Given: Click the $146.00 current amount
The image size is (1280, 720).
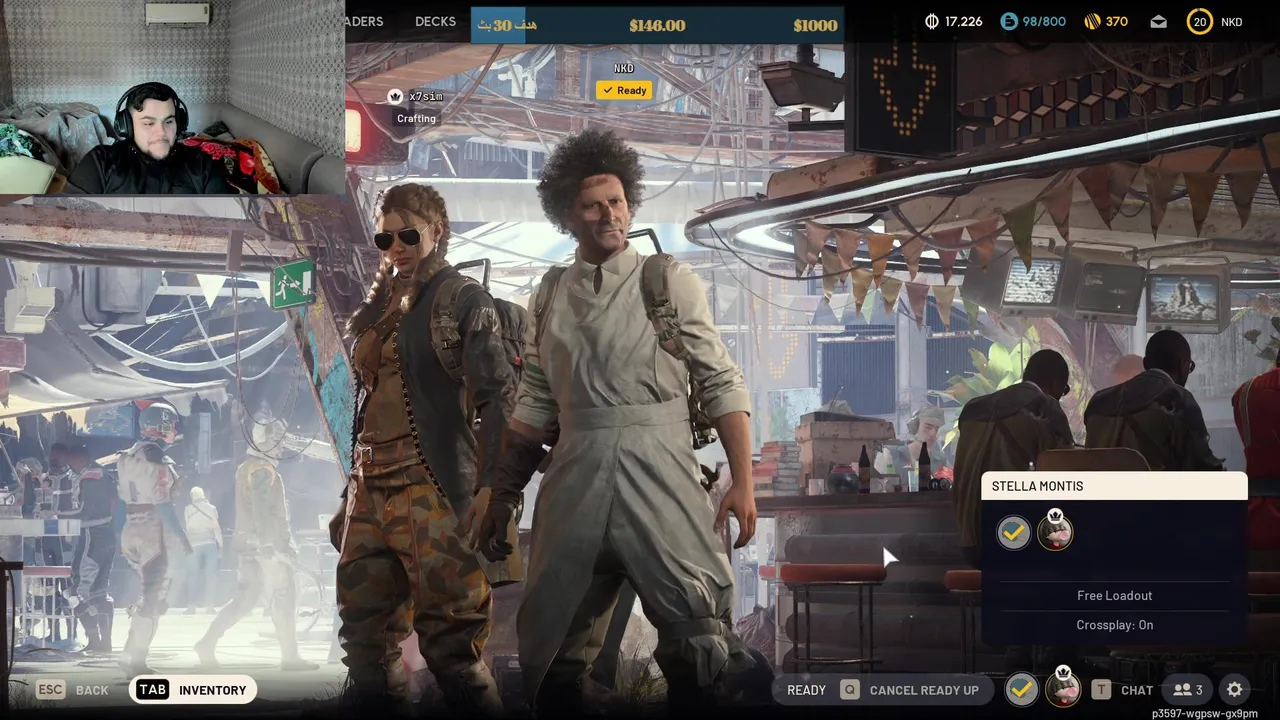Looking at the screenshot, I should (x=657, y=25).
